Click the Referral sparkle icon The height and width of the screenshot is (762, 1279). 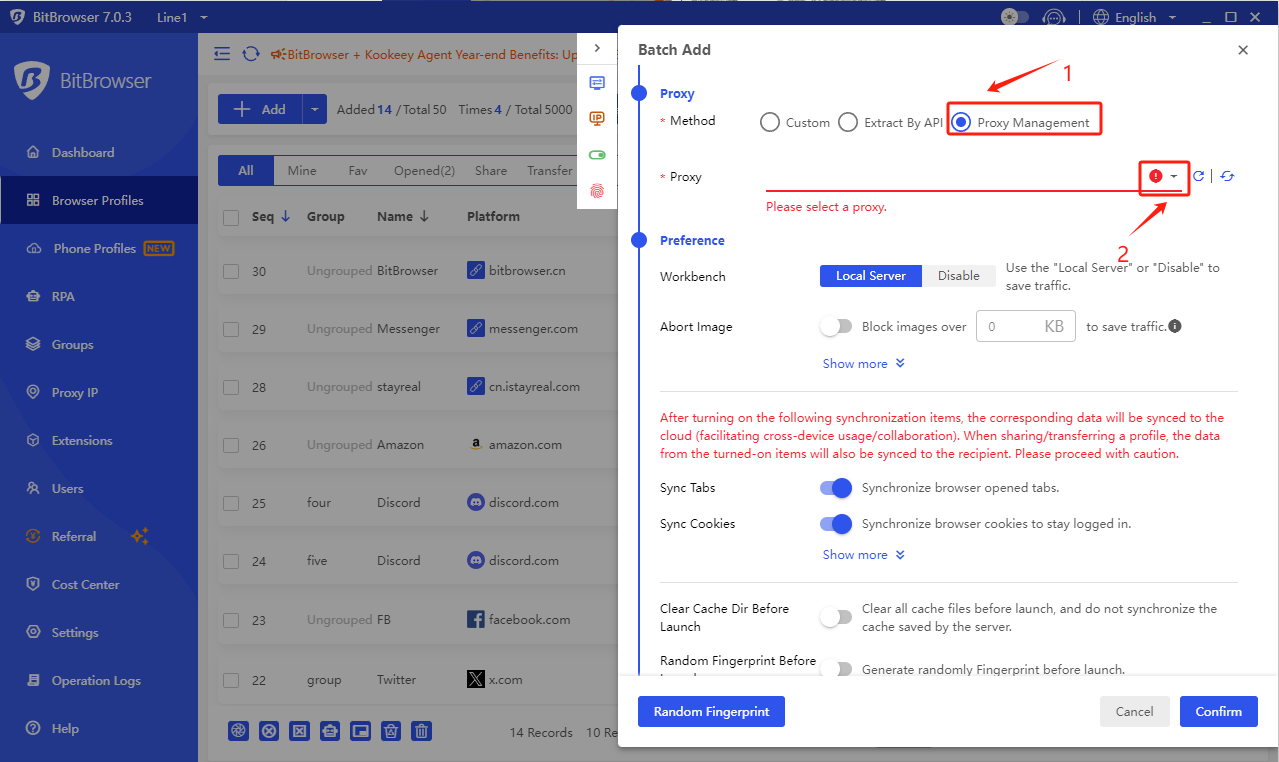[140, 536]
